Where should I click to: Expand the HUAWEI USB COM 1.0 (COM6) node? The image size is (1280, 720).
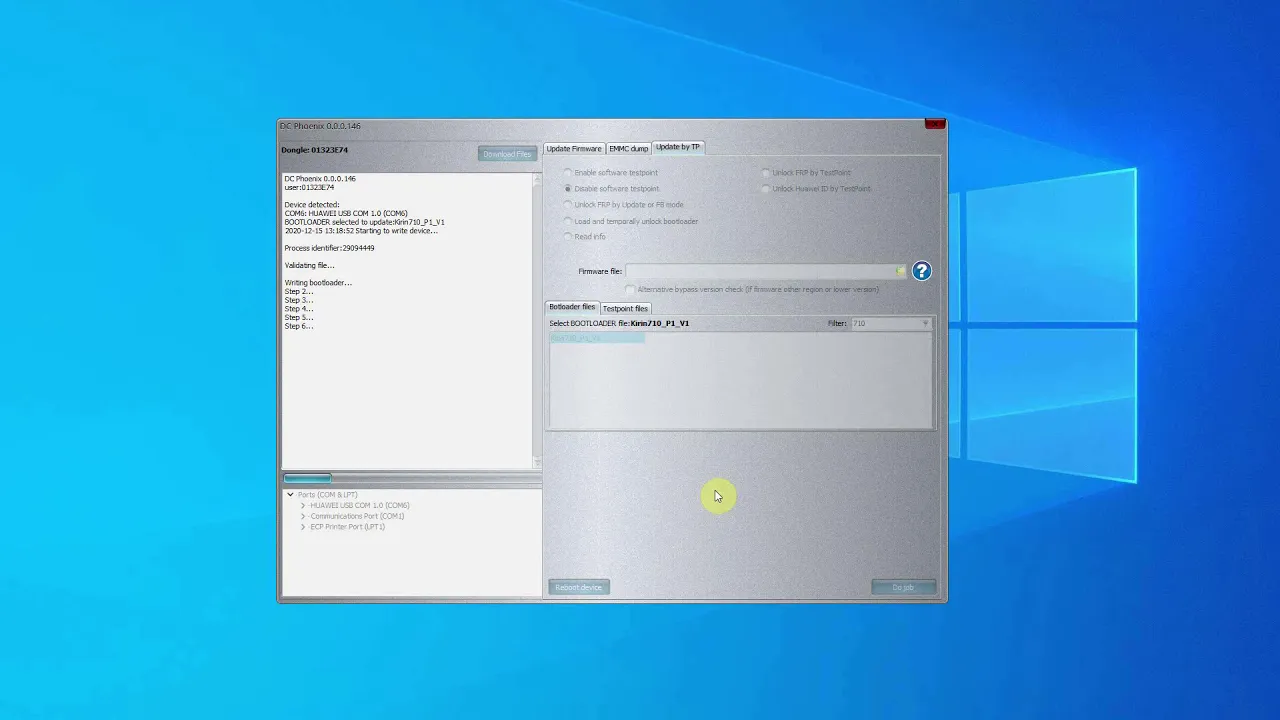pyautogui.click(x=303, y=506)
